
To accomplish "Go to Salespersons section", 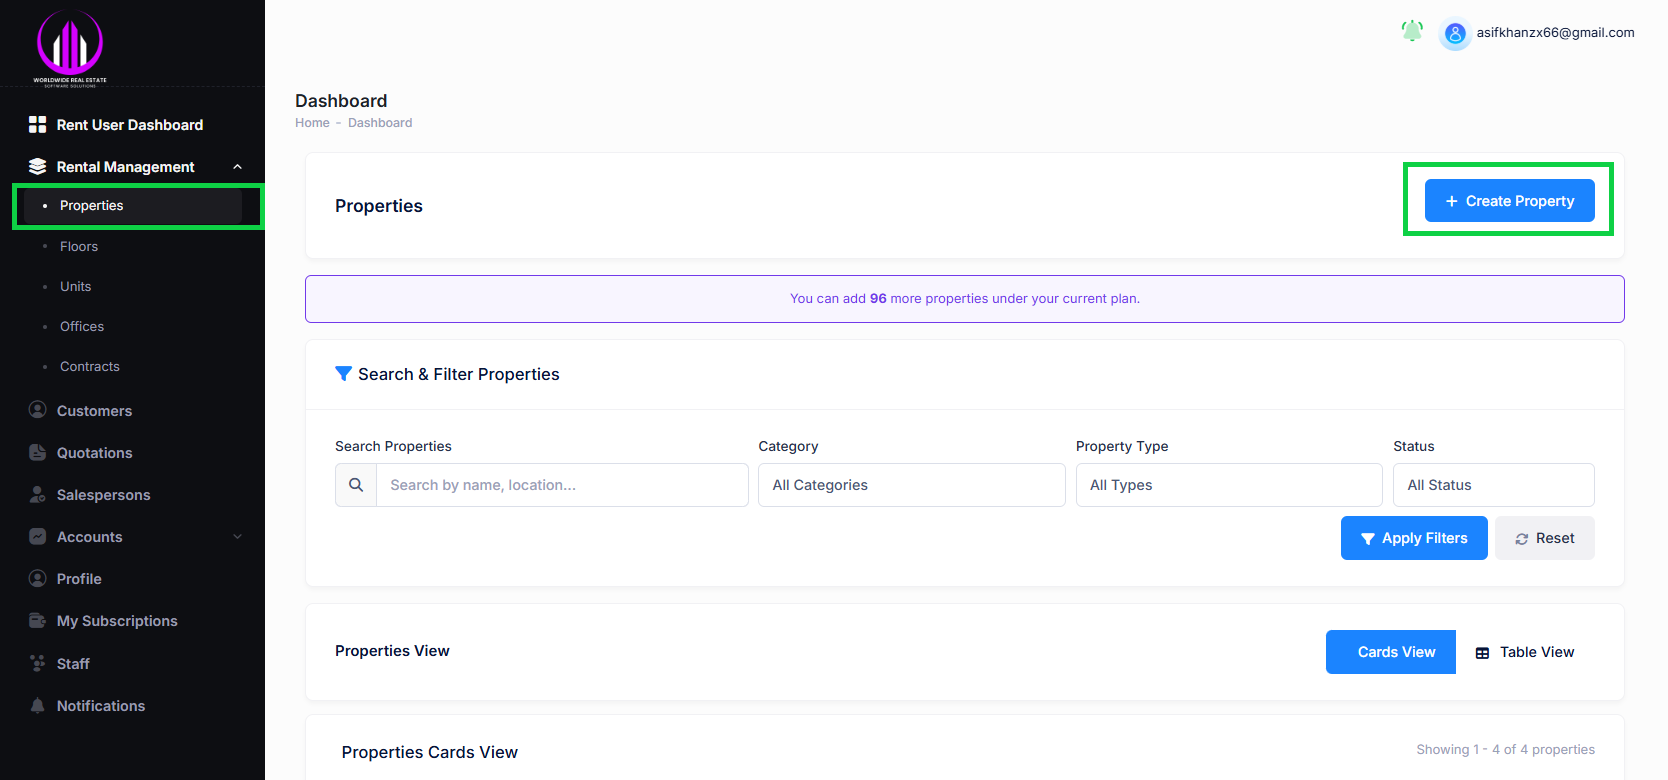I will click(x=103, y=495).
